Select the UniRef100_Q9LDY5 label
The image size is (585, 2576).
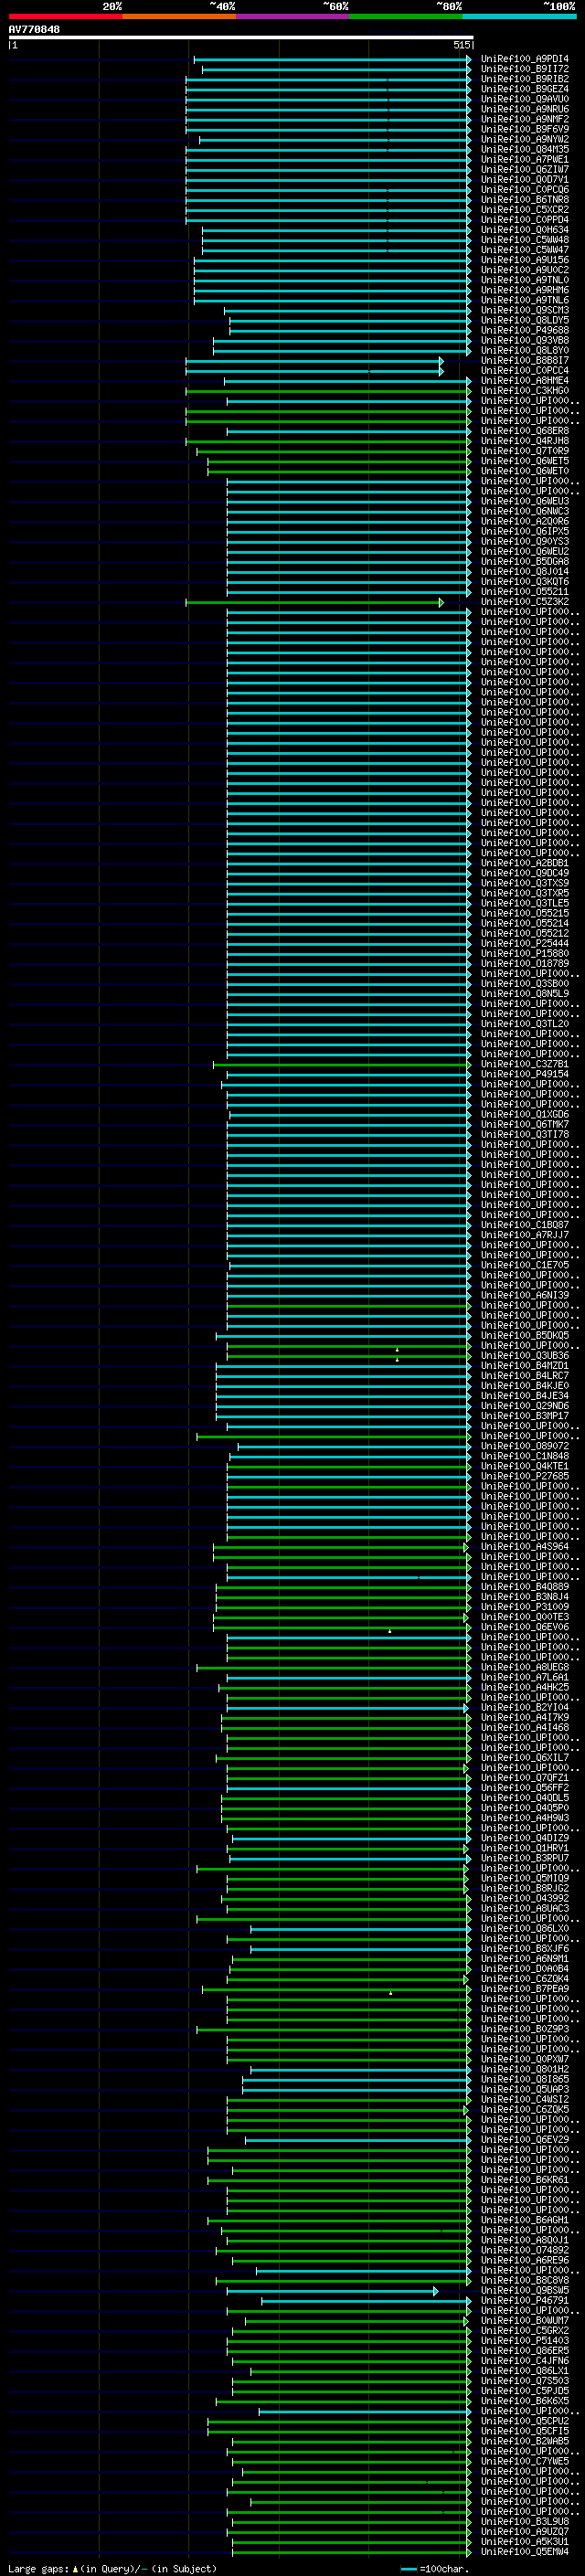[524, 320]
